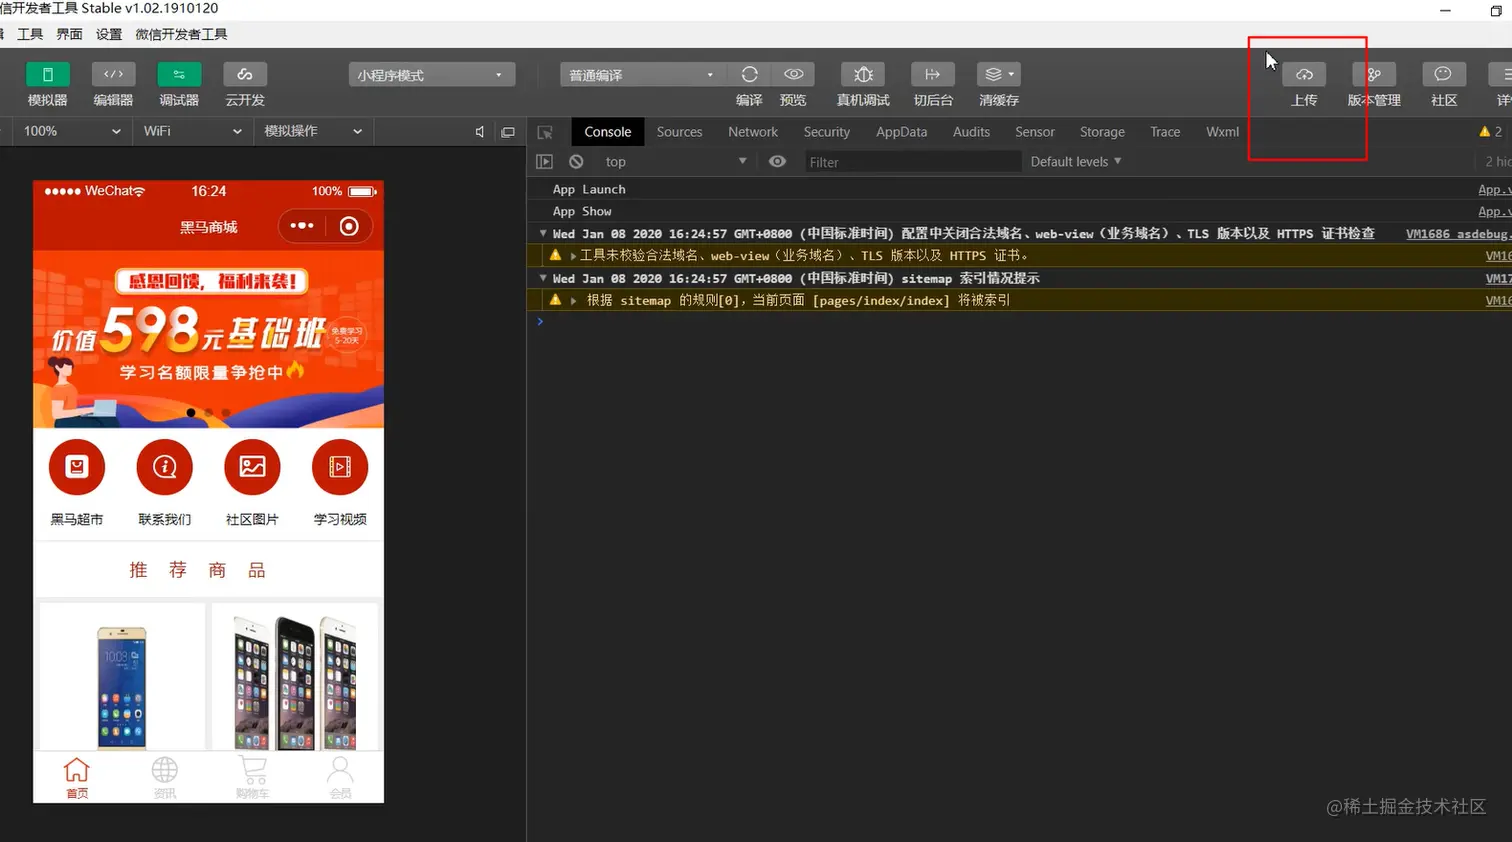Open the mini program capsule three-dot menu

pos(302,226)
